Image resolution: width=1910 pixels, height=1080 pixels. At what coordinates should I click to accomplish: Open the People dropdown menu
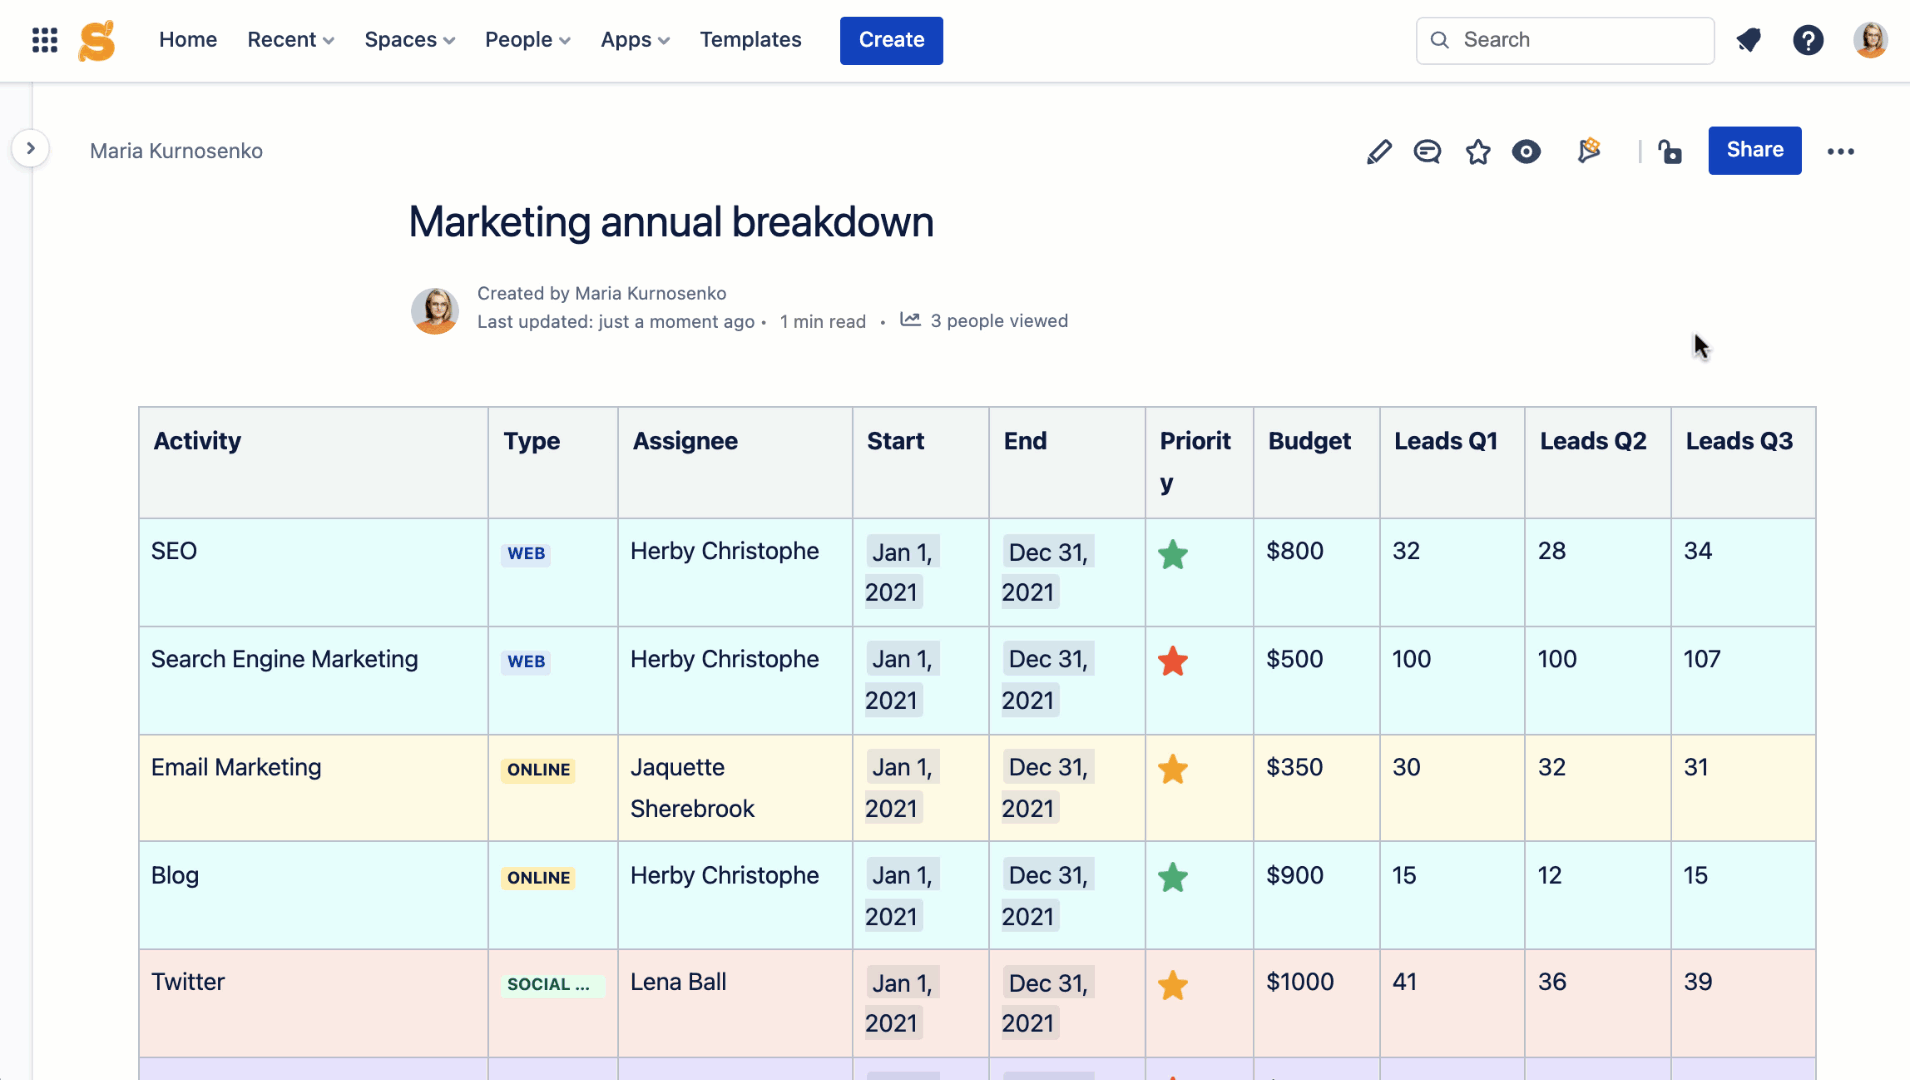[x=527, y=40]
